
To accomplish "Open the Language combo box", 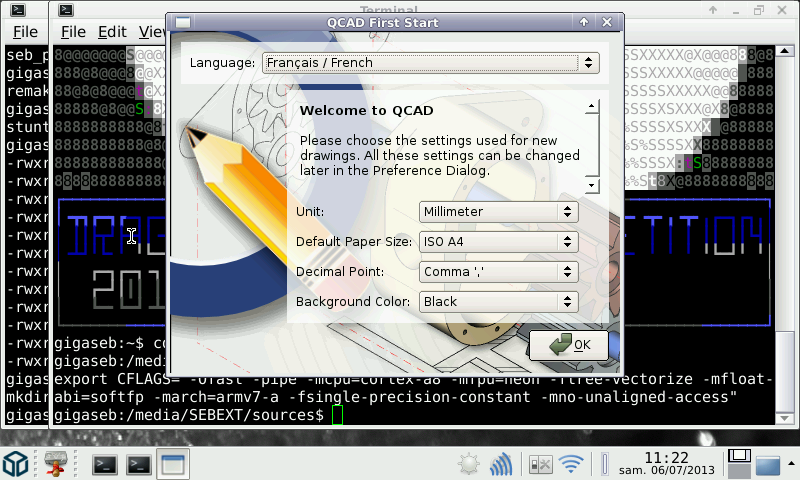I will click(431, 63).
